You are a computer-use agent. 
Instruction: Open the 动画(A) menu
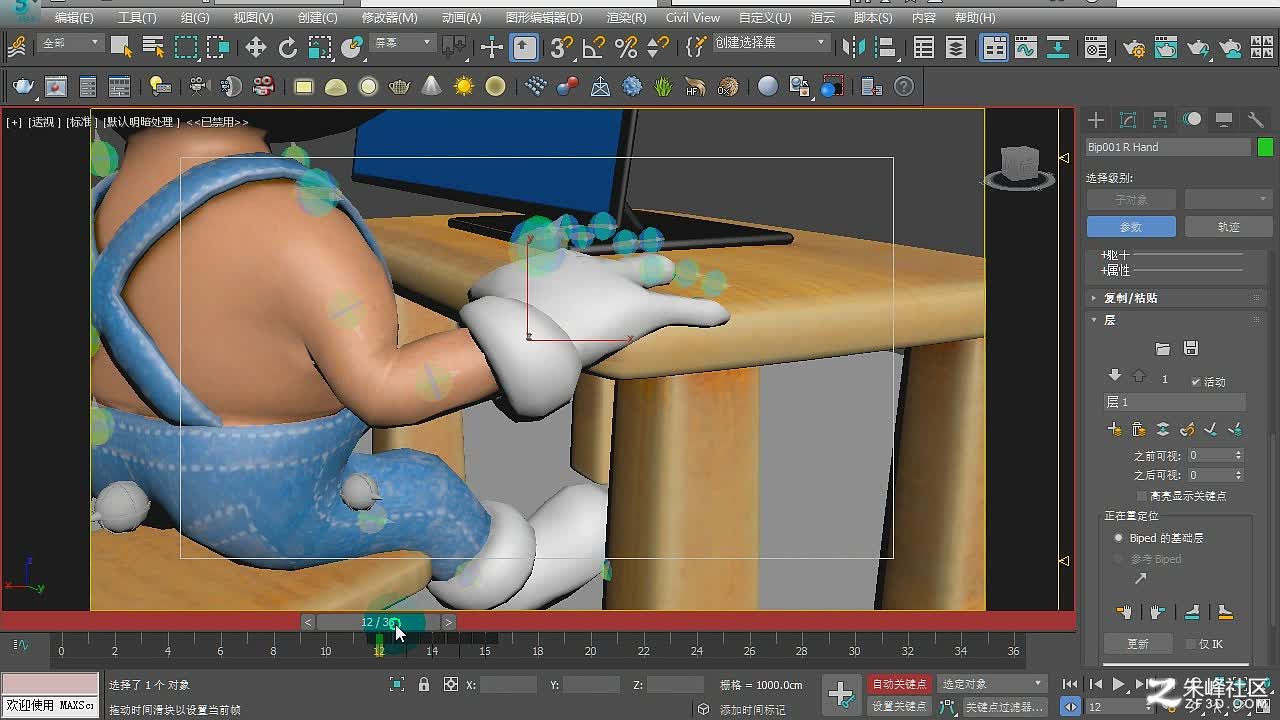click(461, 18)
